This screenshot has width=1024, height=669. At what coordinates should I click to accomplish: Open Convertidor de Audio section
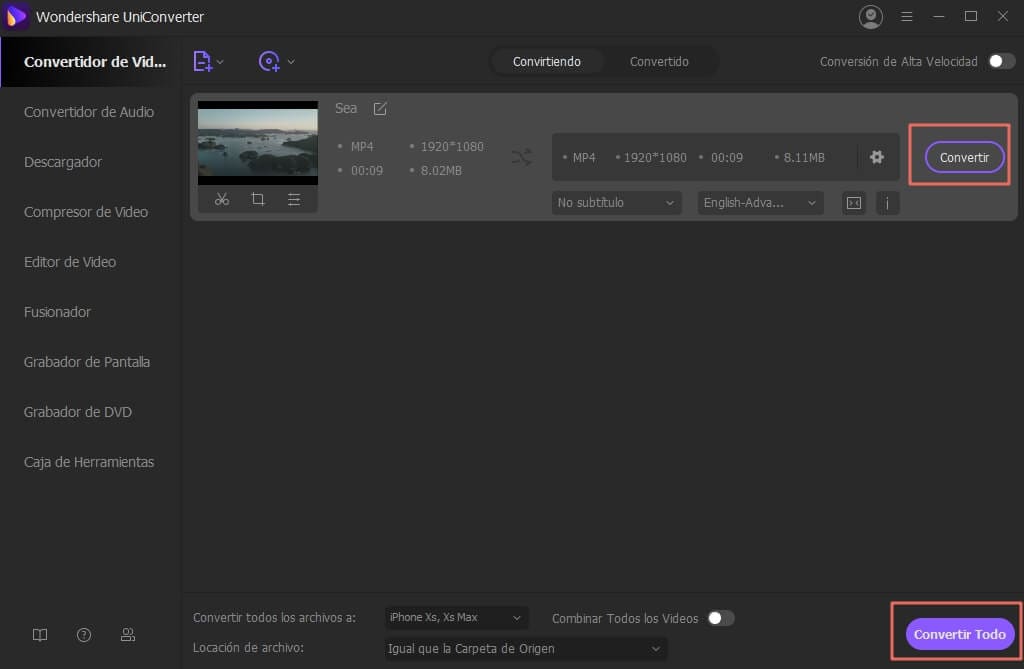click(x=90, y=112)
